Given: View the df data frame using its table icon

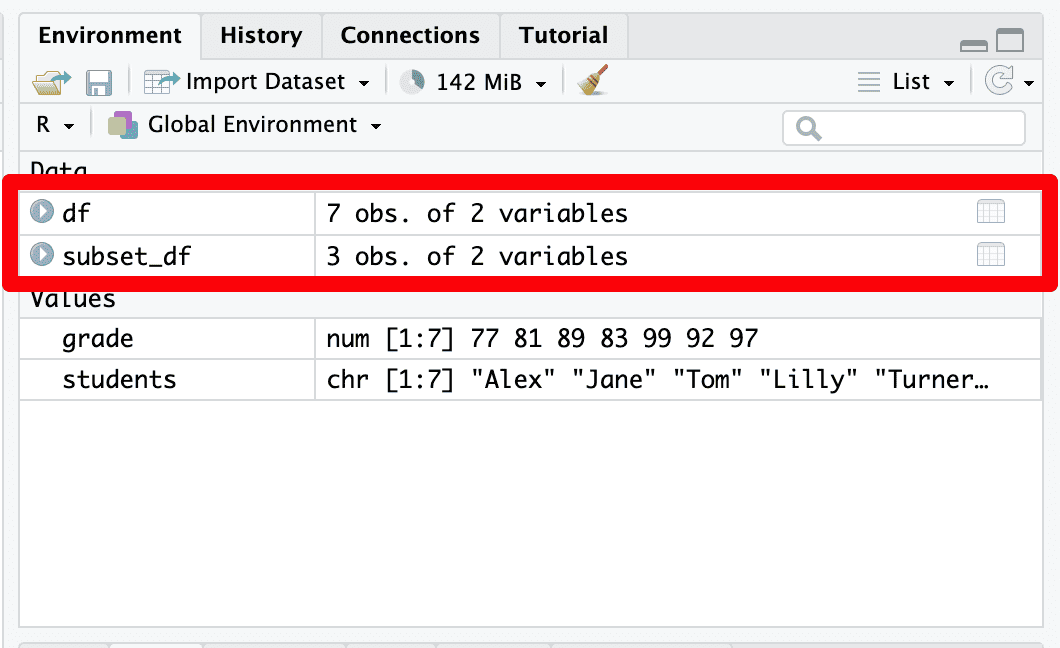Looking at the screenshot, I should (x=990, y=212).
